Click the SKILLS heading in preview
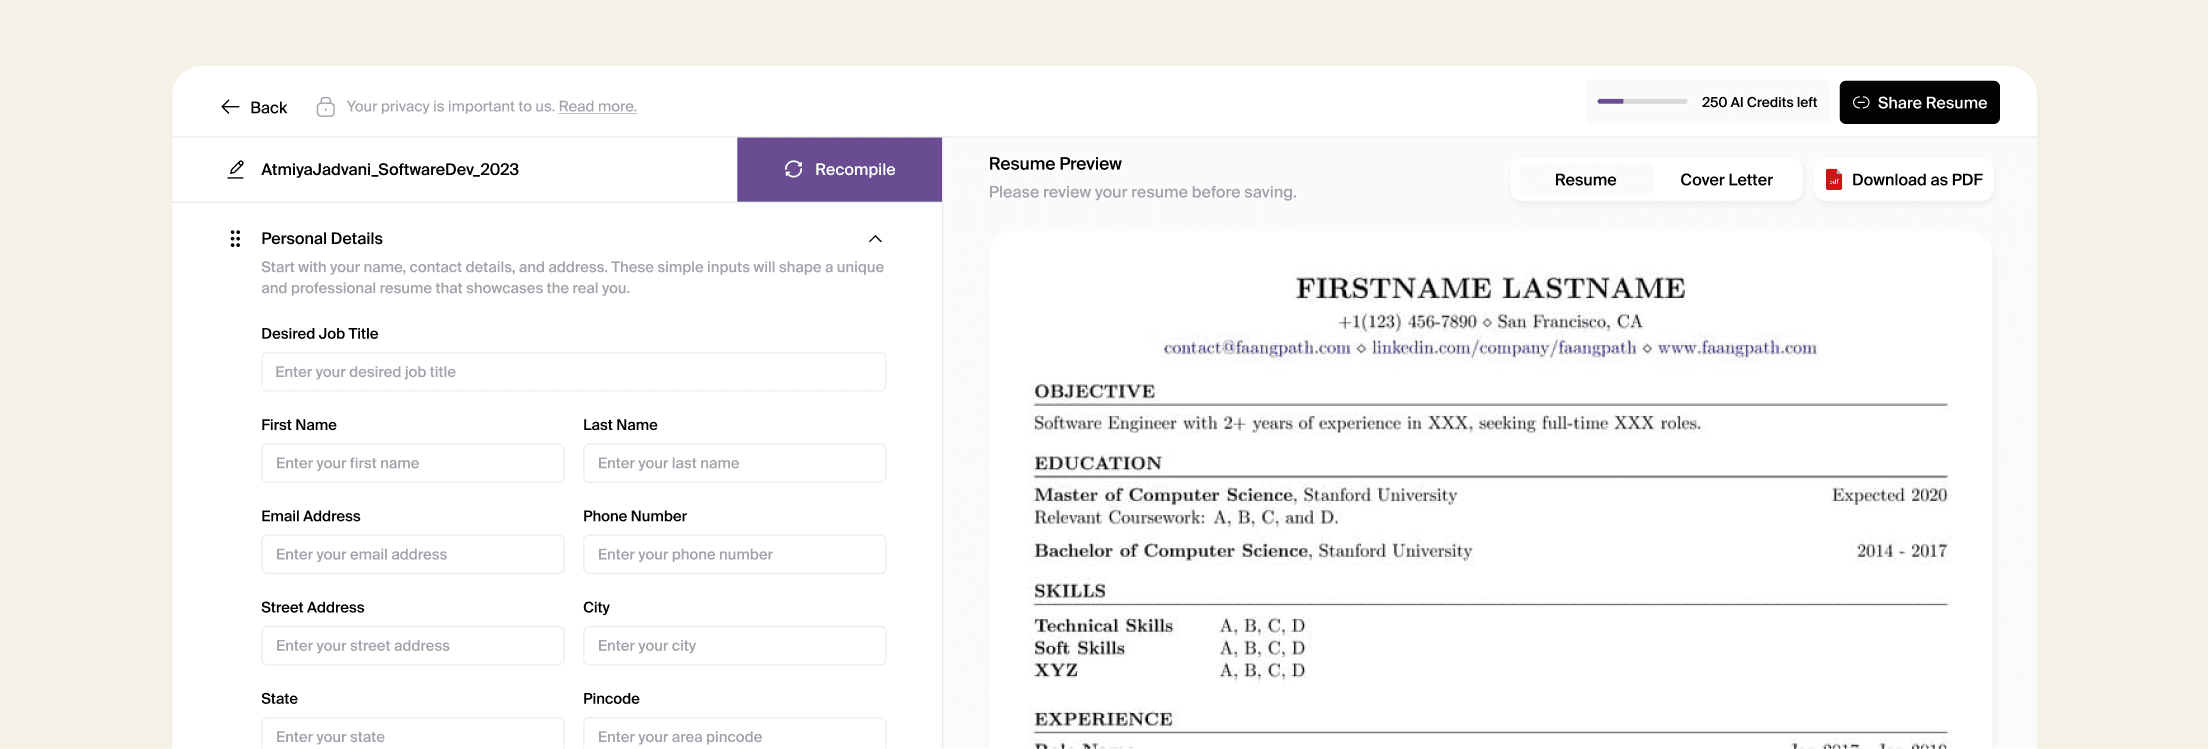This screenshot has height=749, width=2208. point(1069,591)
